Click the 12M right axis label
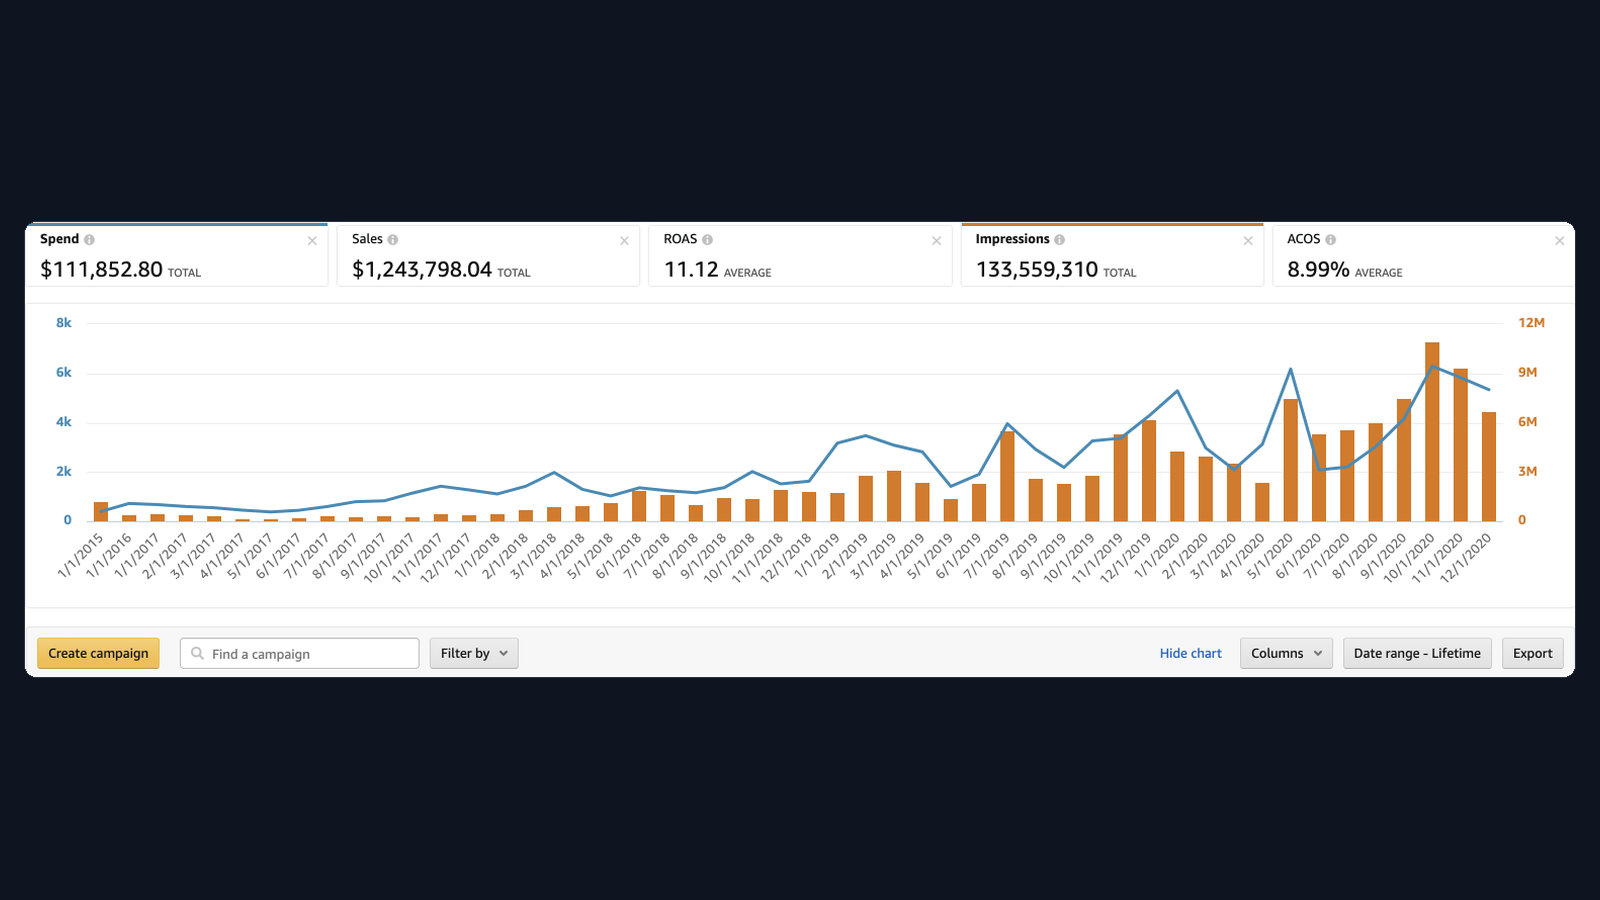1600x900 pixels. coord(1531,323)
